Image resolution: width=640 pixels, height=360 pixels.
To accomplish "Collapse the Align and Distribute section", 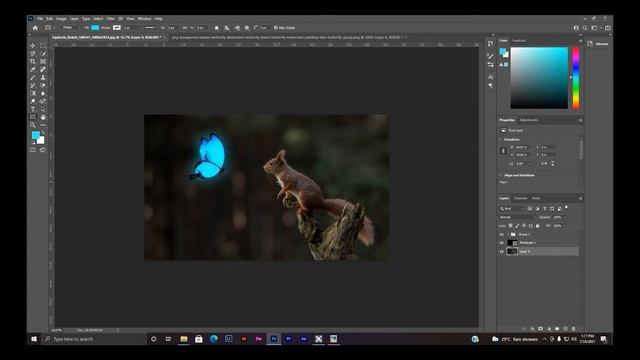I will pos(501,176).
